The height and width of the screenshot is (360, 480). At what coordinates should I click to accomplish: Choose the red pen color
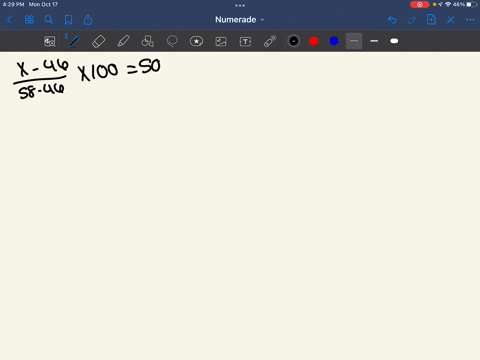[x=314, y=41]
